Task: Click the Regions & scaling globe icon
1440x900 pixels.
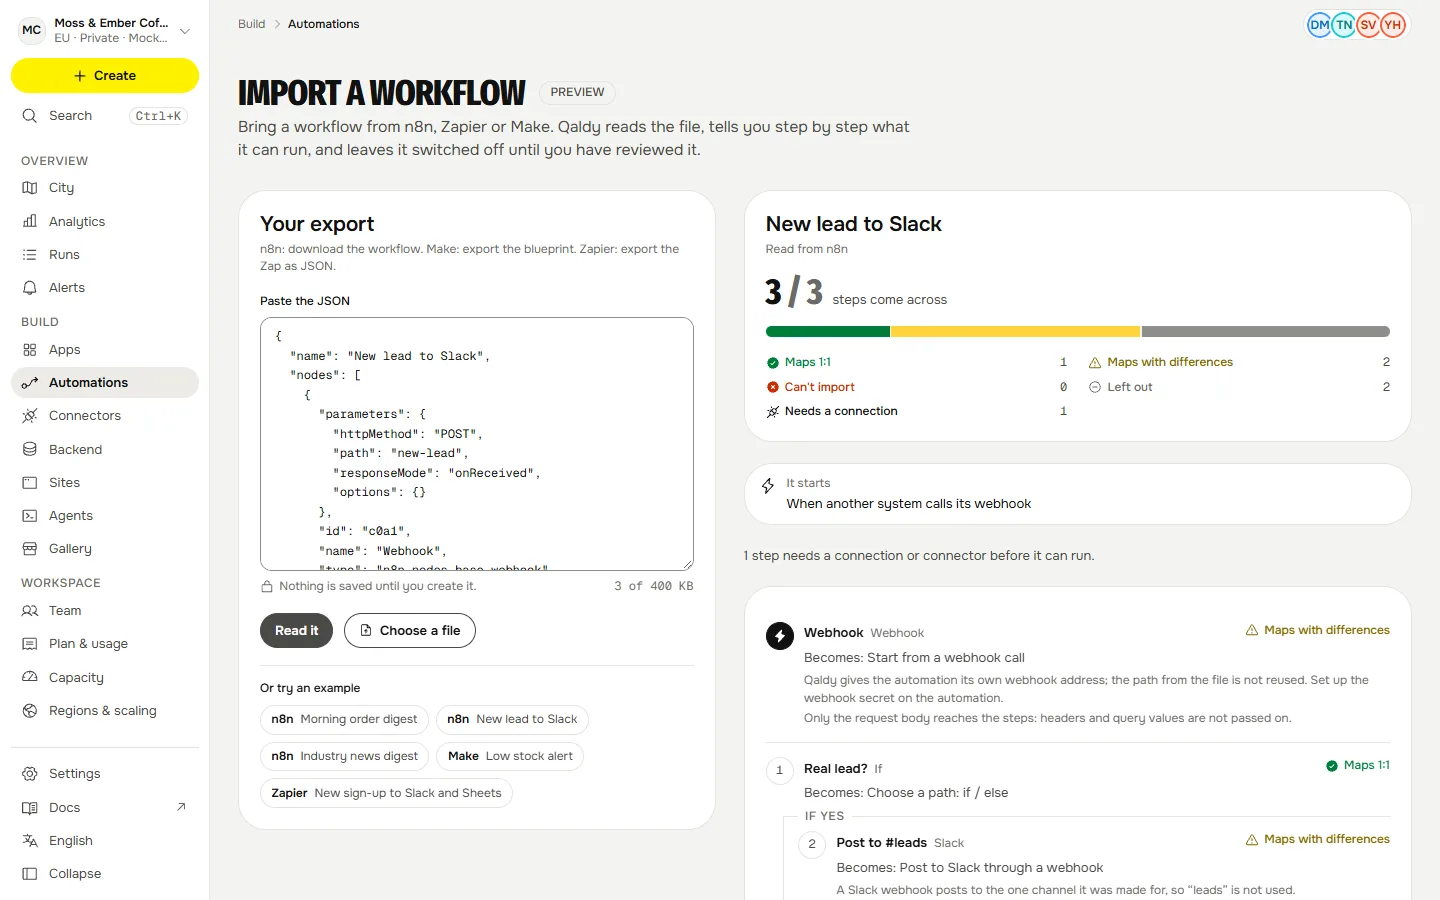Action: coord(30,711)
